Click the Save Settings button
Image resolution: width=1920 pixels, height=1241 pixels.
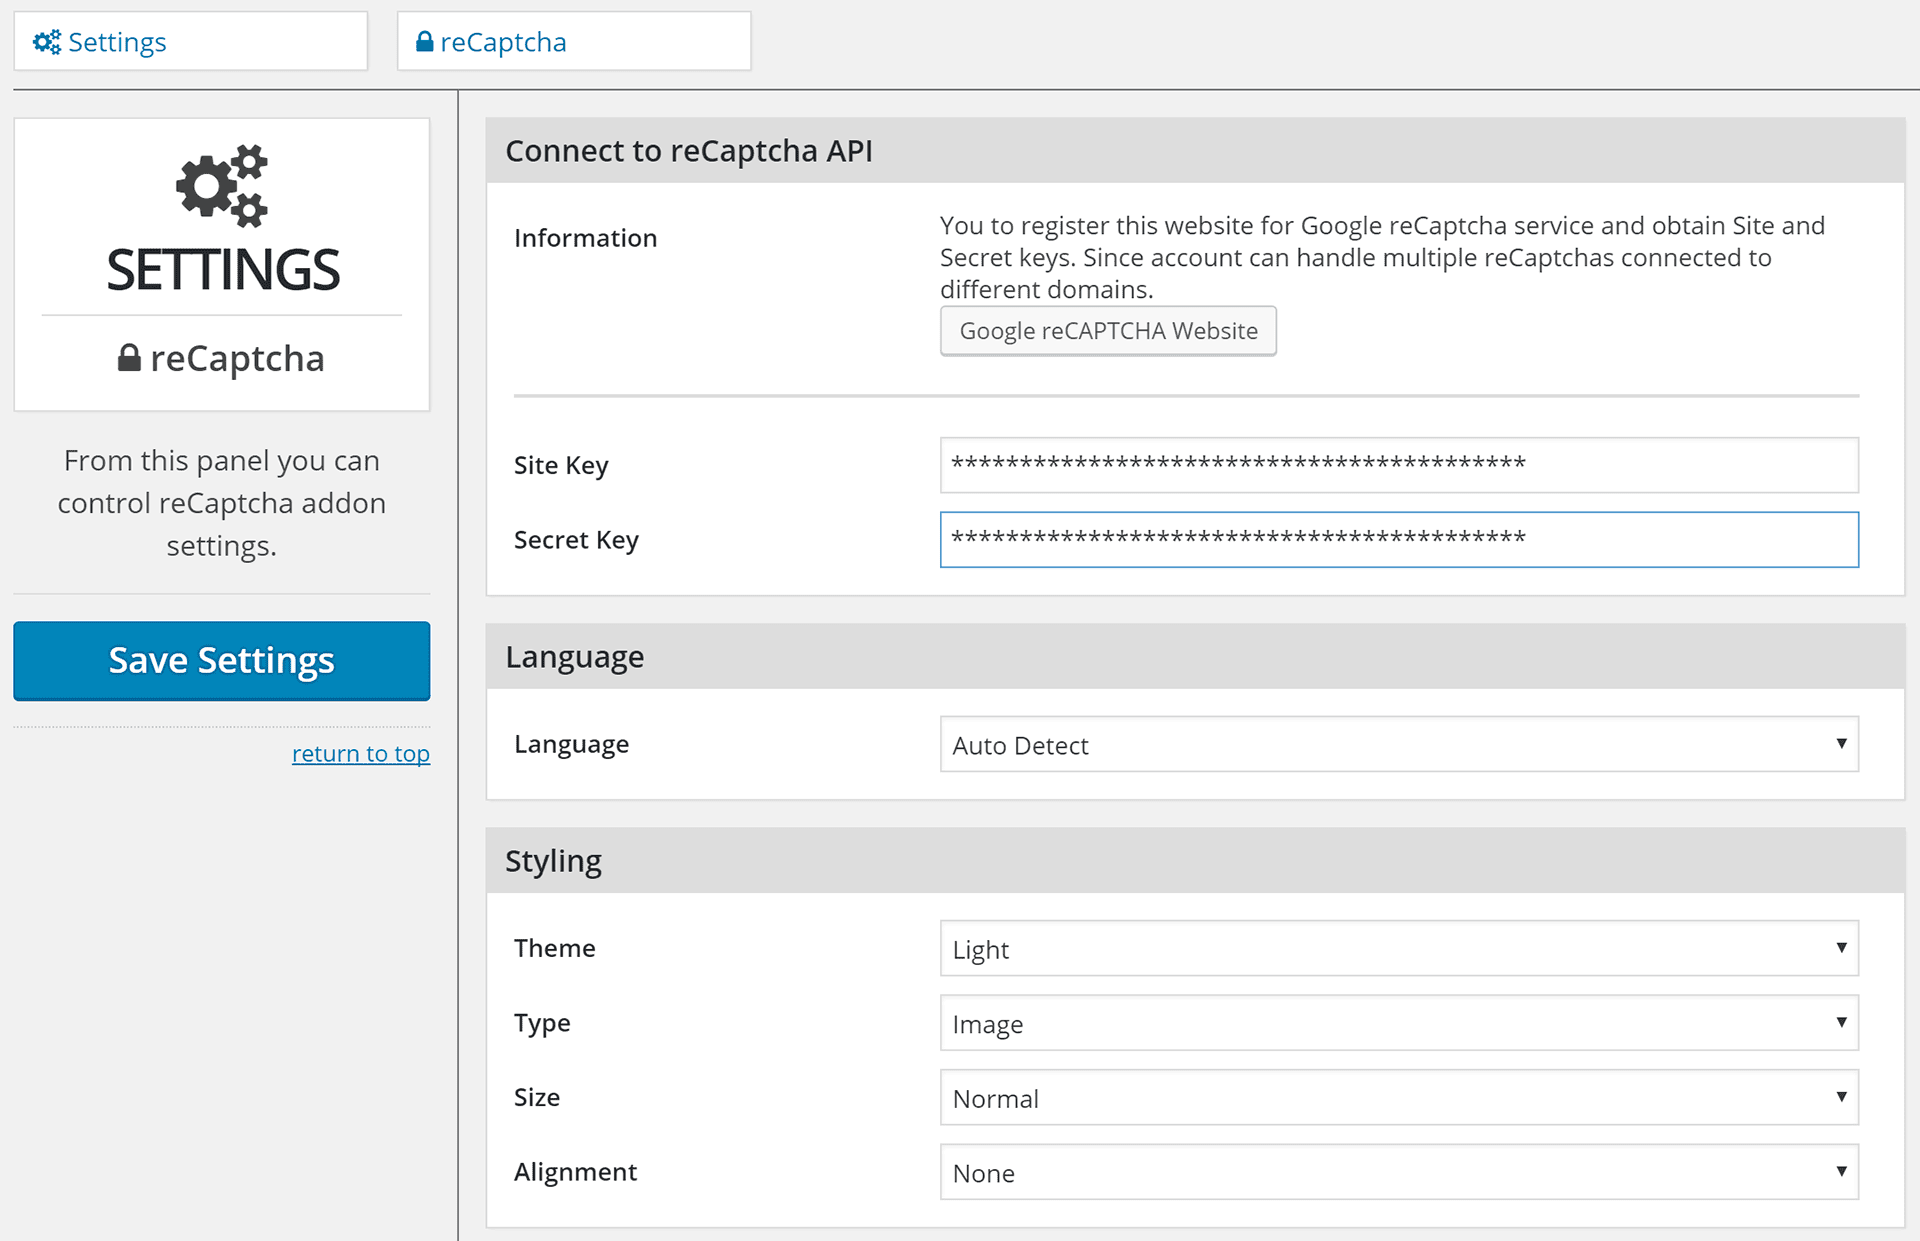[x=222, y=661]
